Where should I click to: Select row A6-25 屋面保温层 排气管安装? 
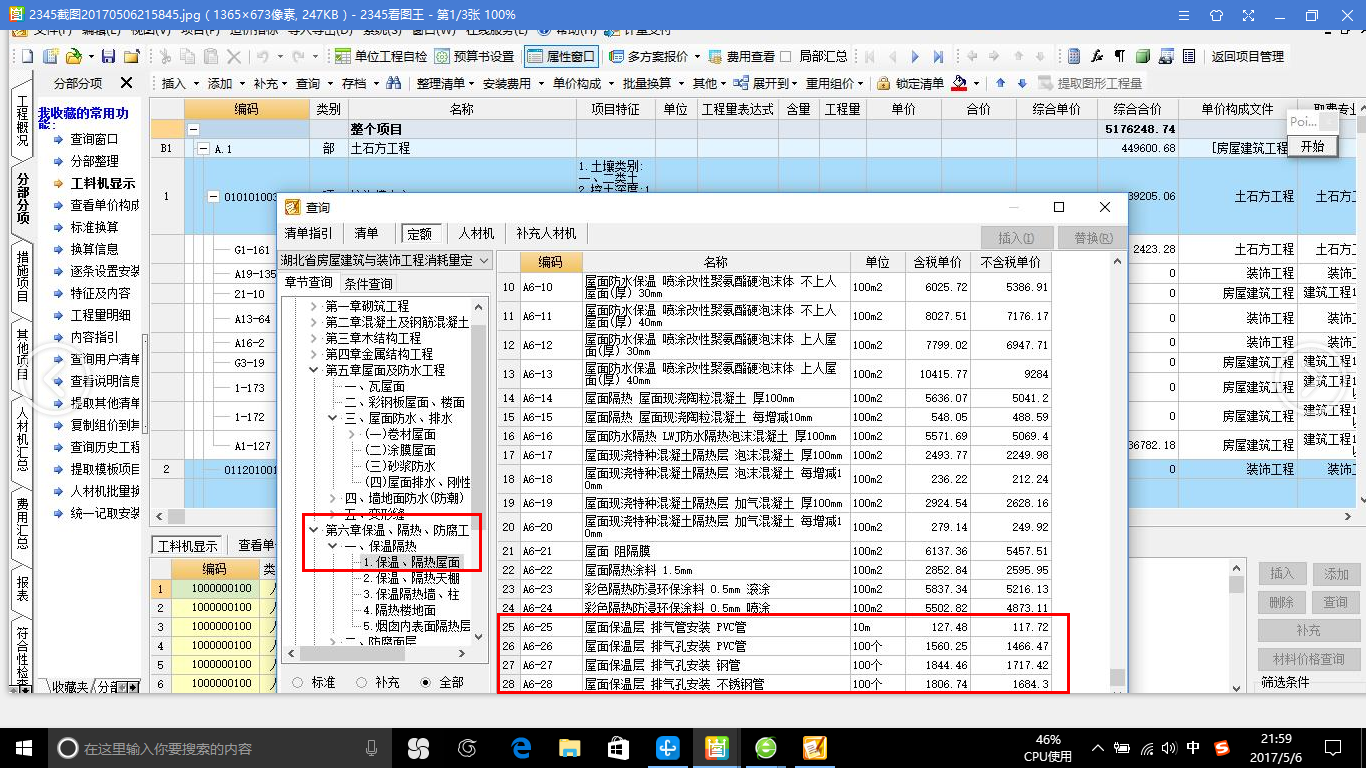point(775,627)
